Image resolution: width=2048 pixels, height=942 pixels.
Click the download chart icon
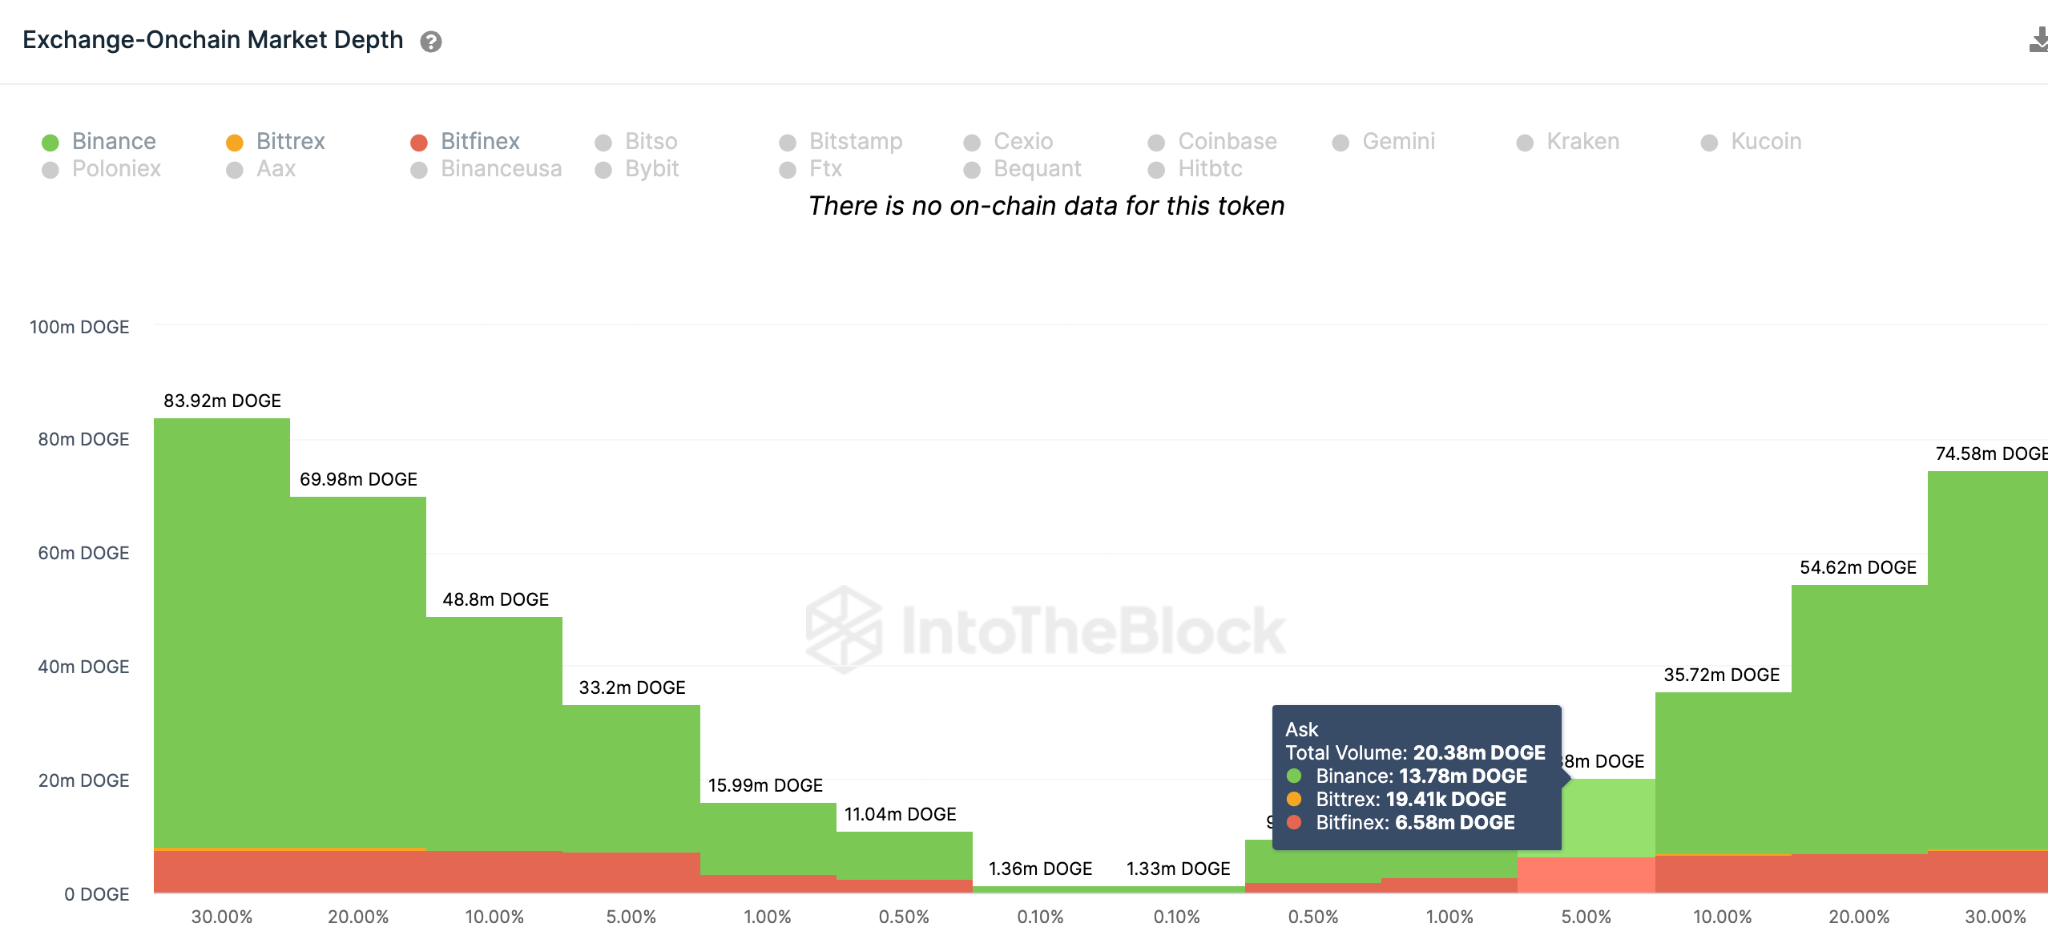click(x=2038, y=40)
